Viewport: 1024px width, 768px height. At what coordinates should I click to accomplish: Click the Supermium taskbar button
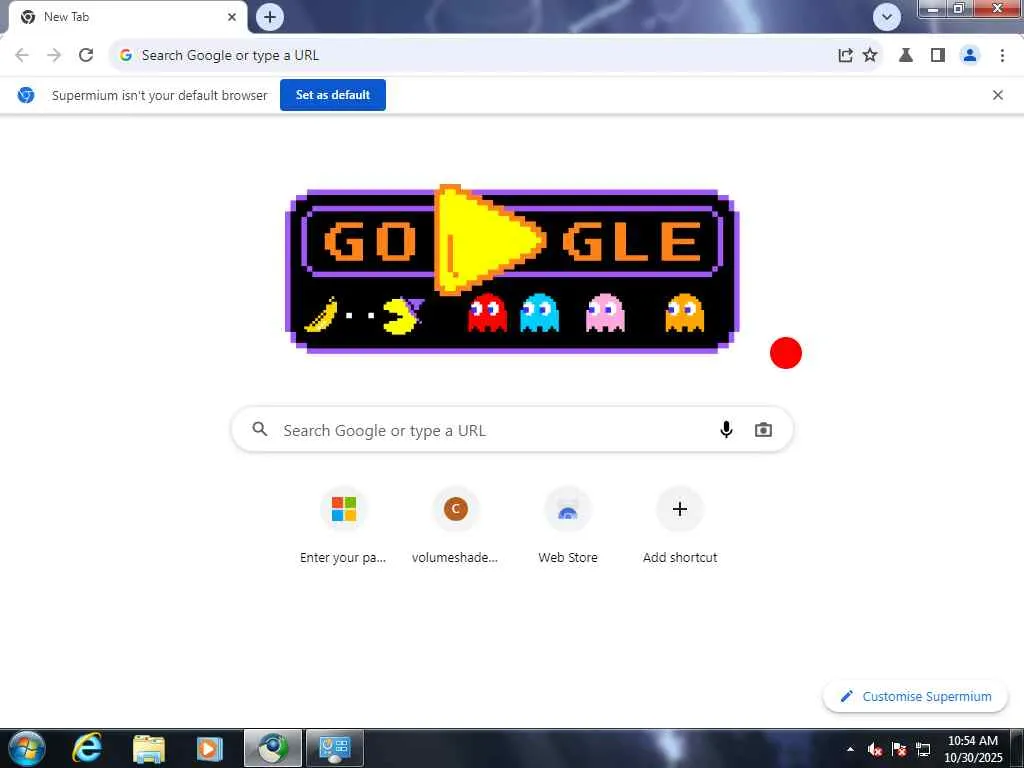[273, 748]
